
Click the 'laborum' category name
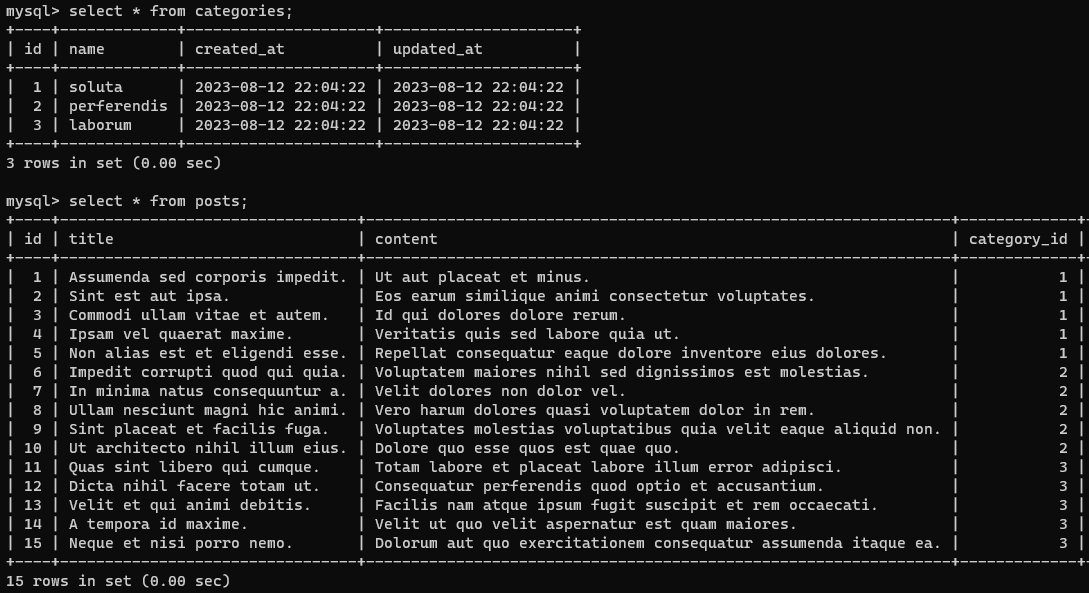(x=100, y=125)
